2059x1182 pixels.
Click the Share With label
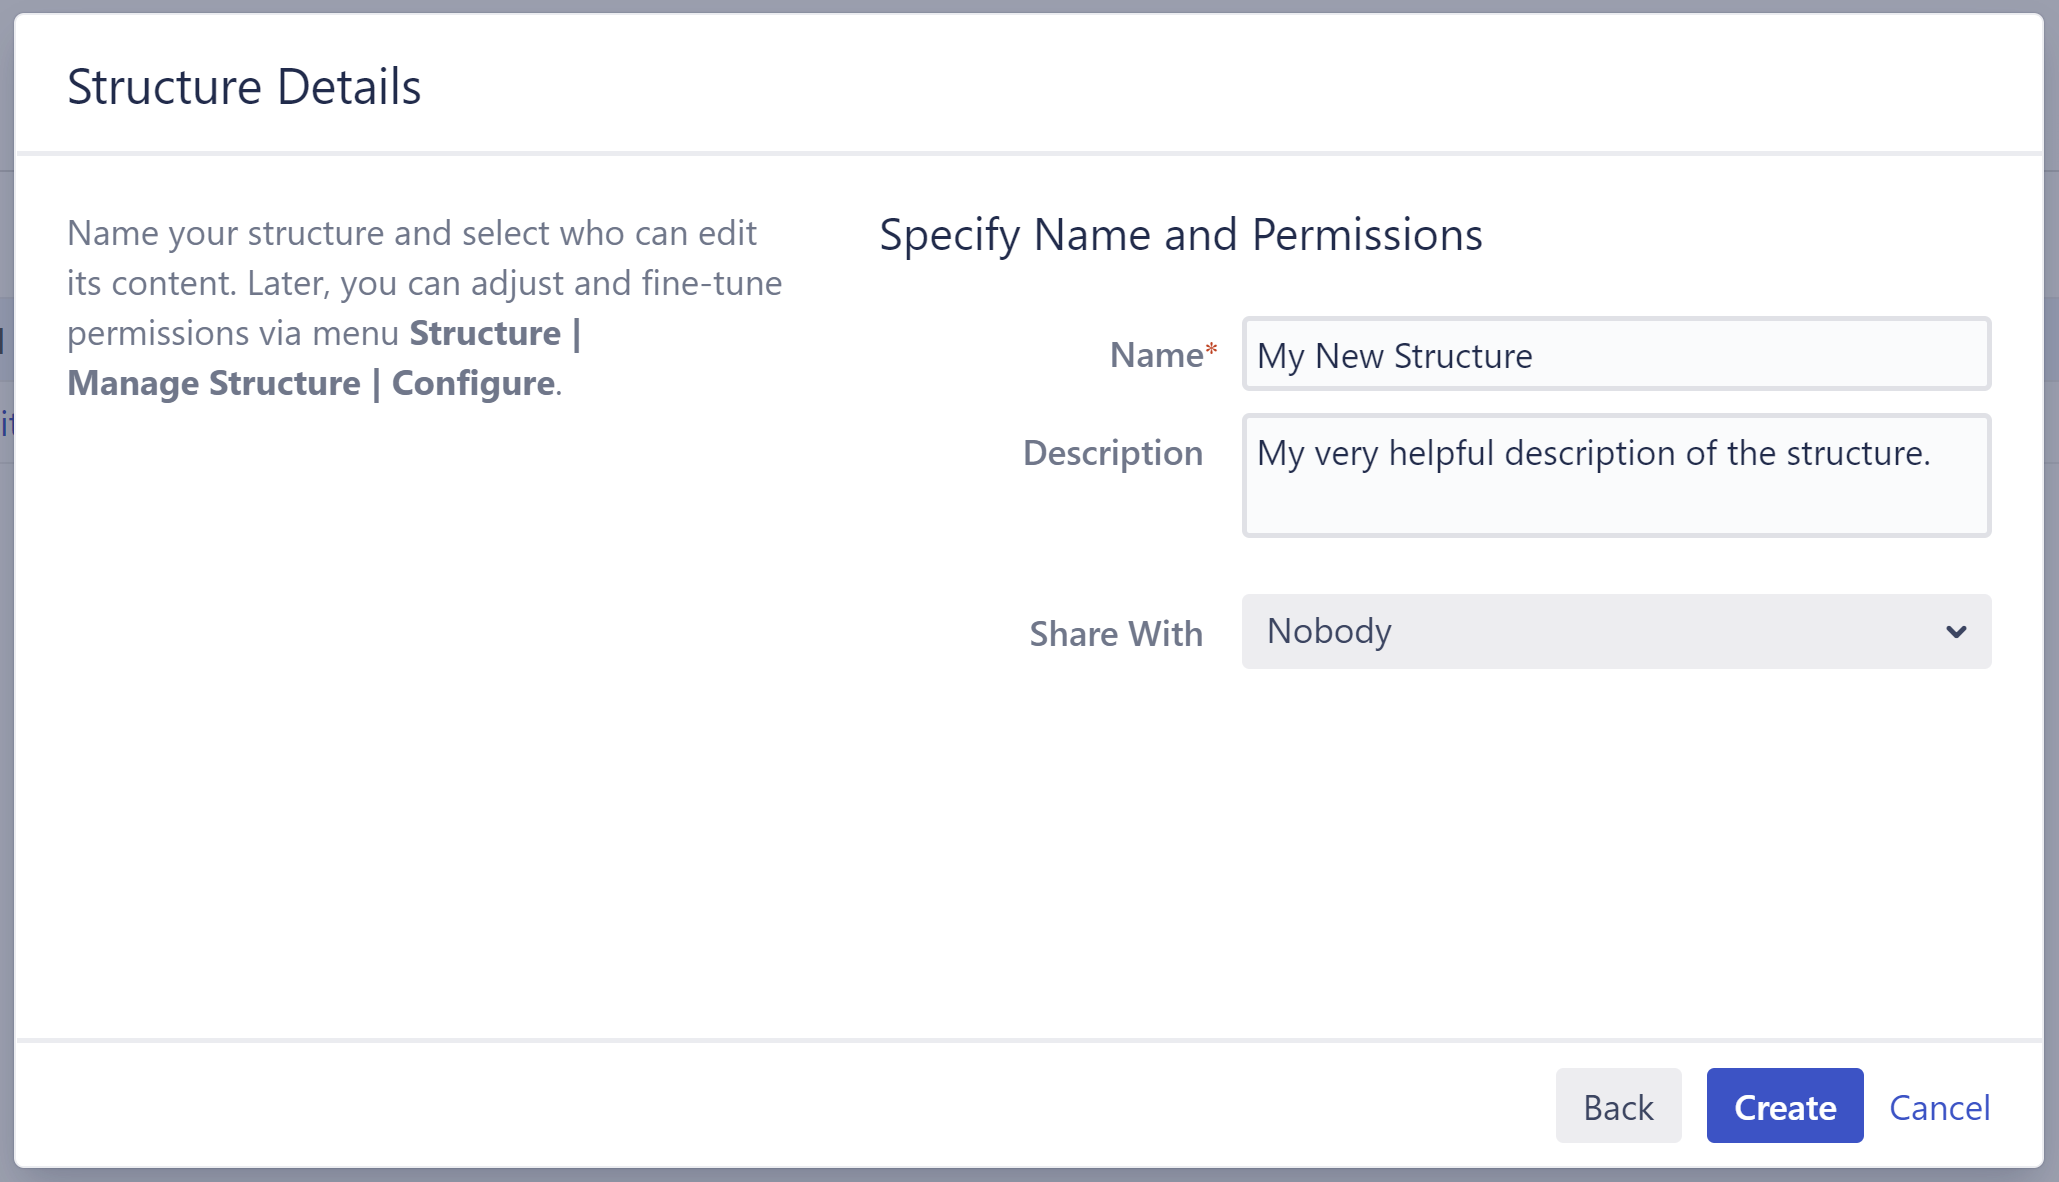coord(1116,634)
